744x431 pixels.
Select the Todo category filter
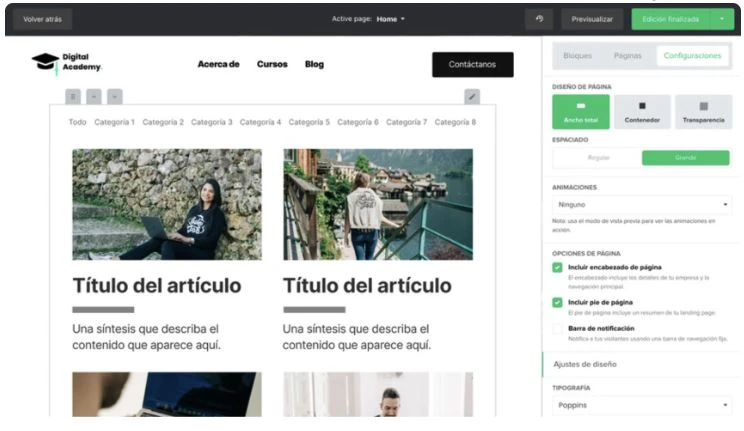click(77, 122)
